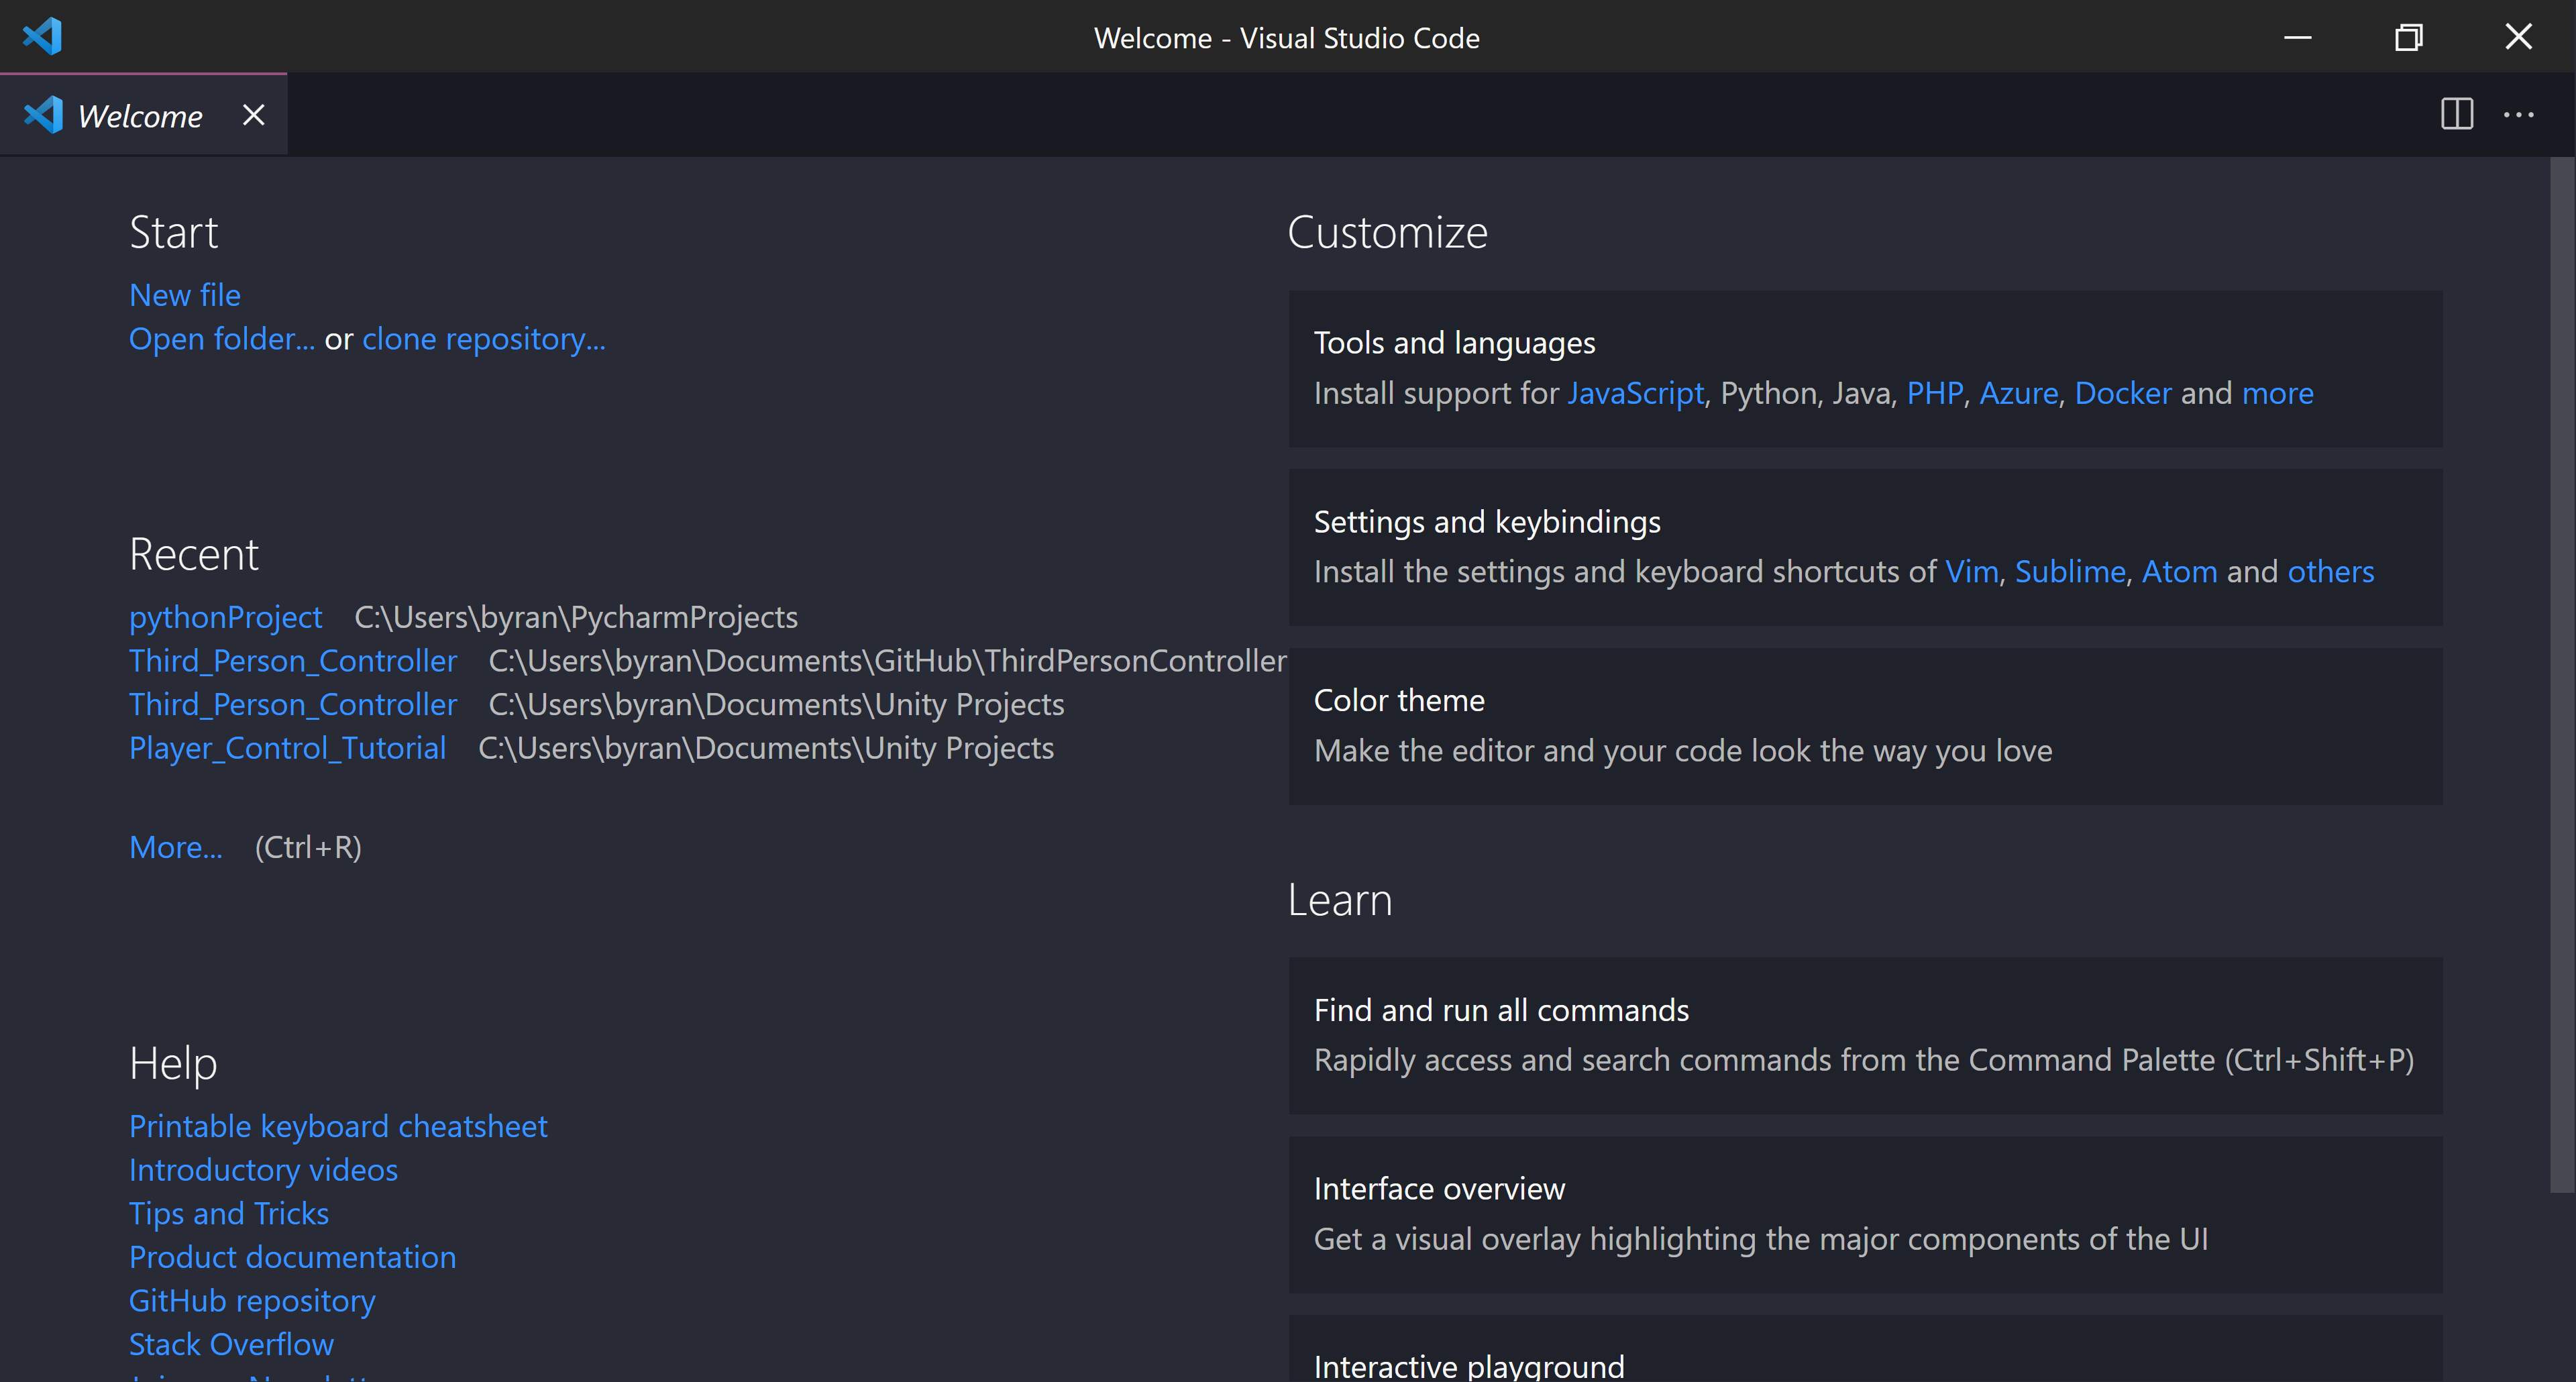Viewport: 2576px width, 1382px height.
Task: Open recent Player_Control_Tutorial project
Action: [288, 748]
